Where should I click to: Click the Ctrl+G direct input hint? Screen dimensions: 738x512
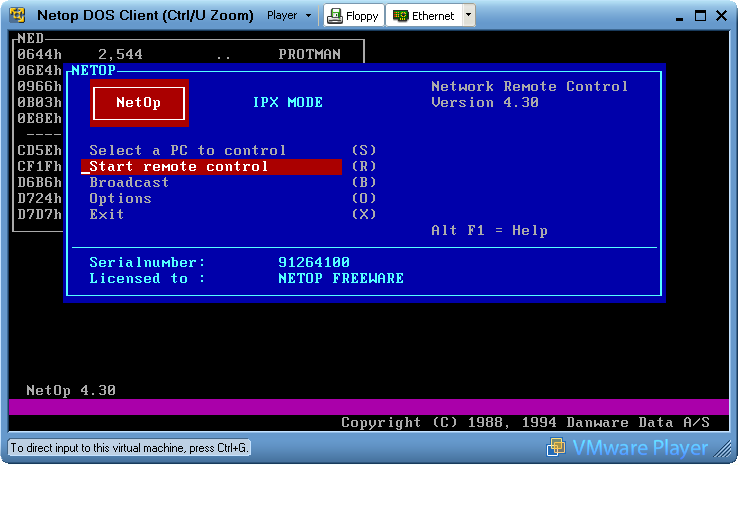tap(129, 448)
